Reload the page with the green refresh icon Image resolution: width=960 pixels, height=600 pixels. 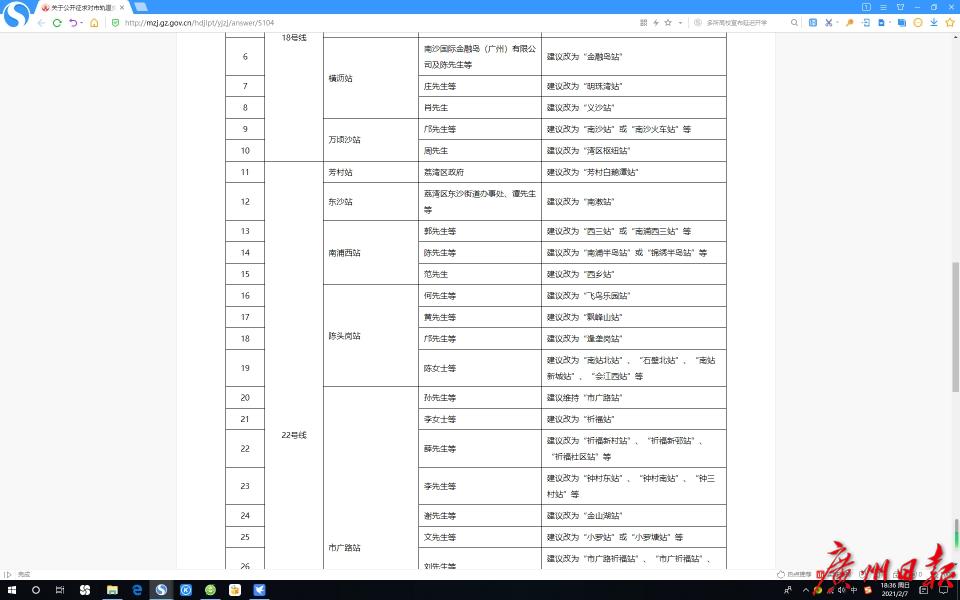[x=57, y=22]
